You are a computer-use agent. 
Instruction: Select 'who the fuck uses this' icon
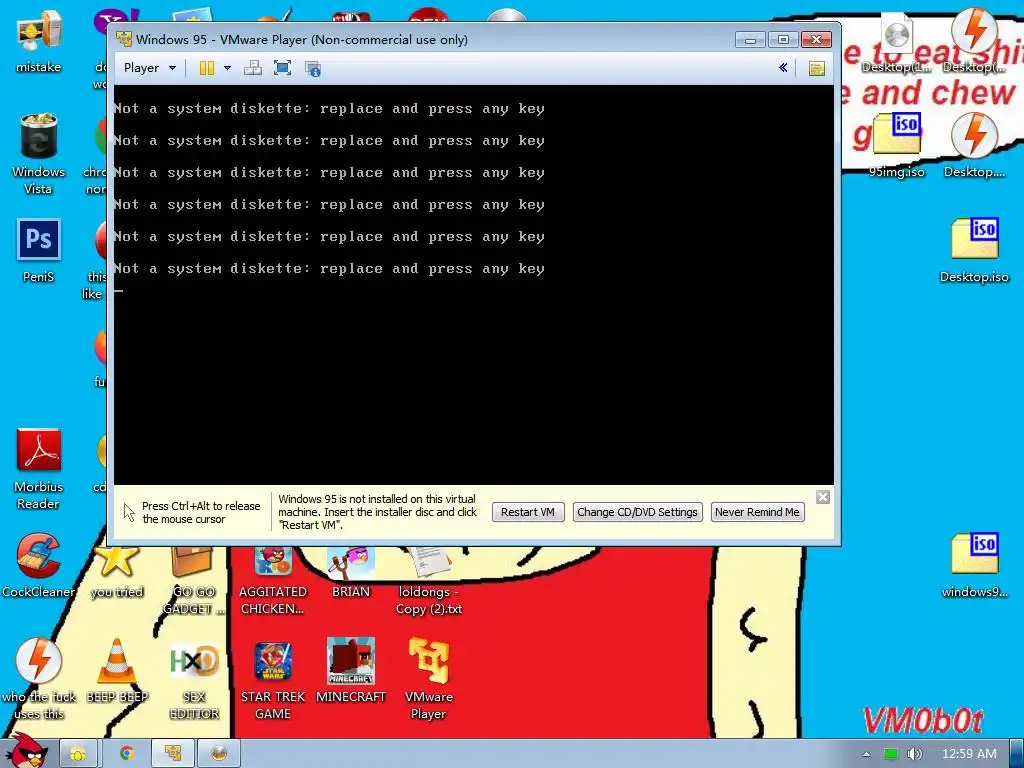pos(39,679)
